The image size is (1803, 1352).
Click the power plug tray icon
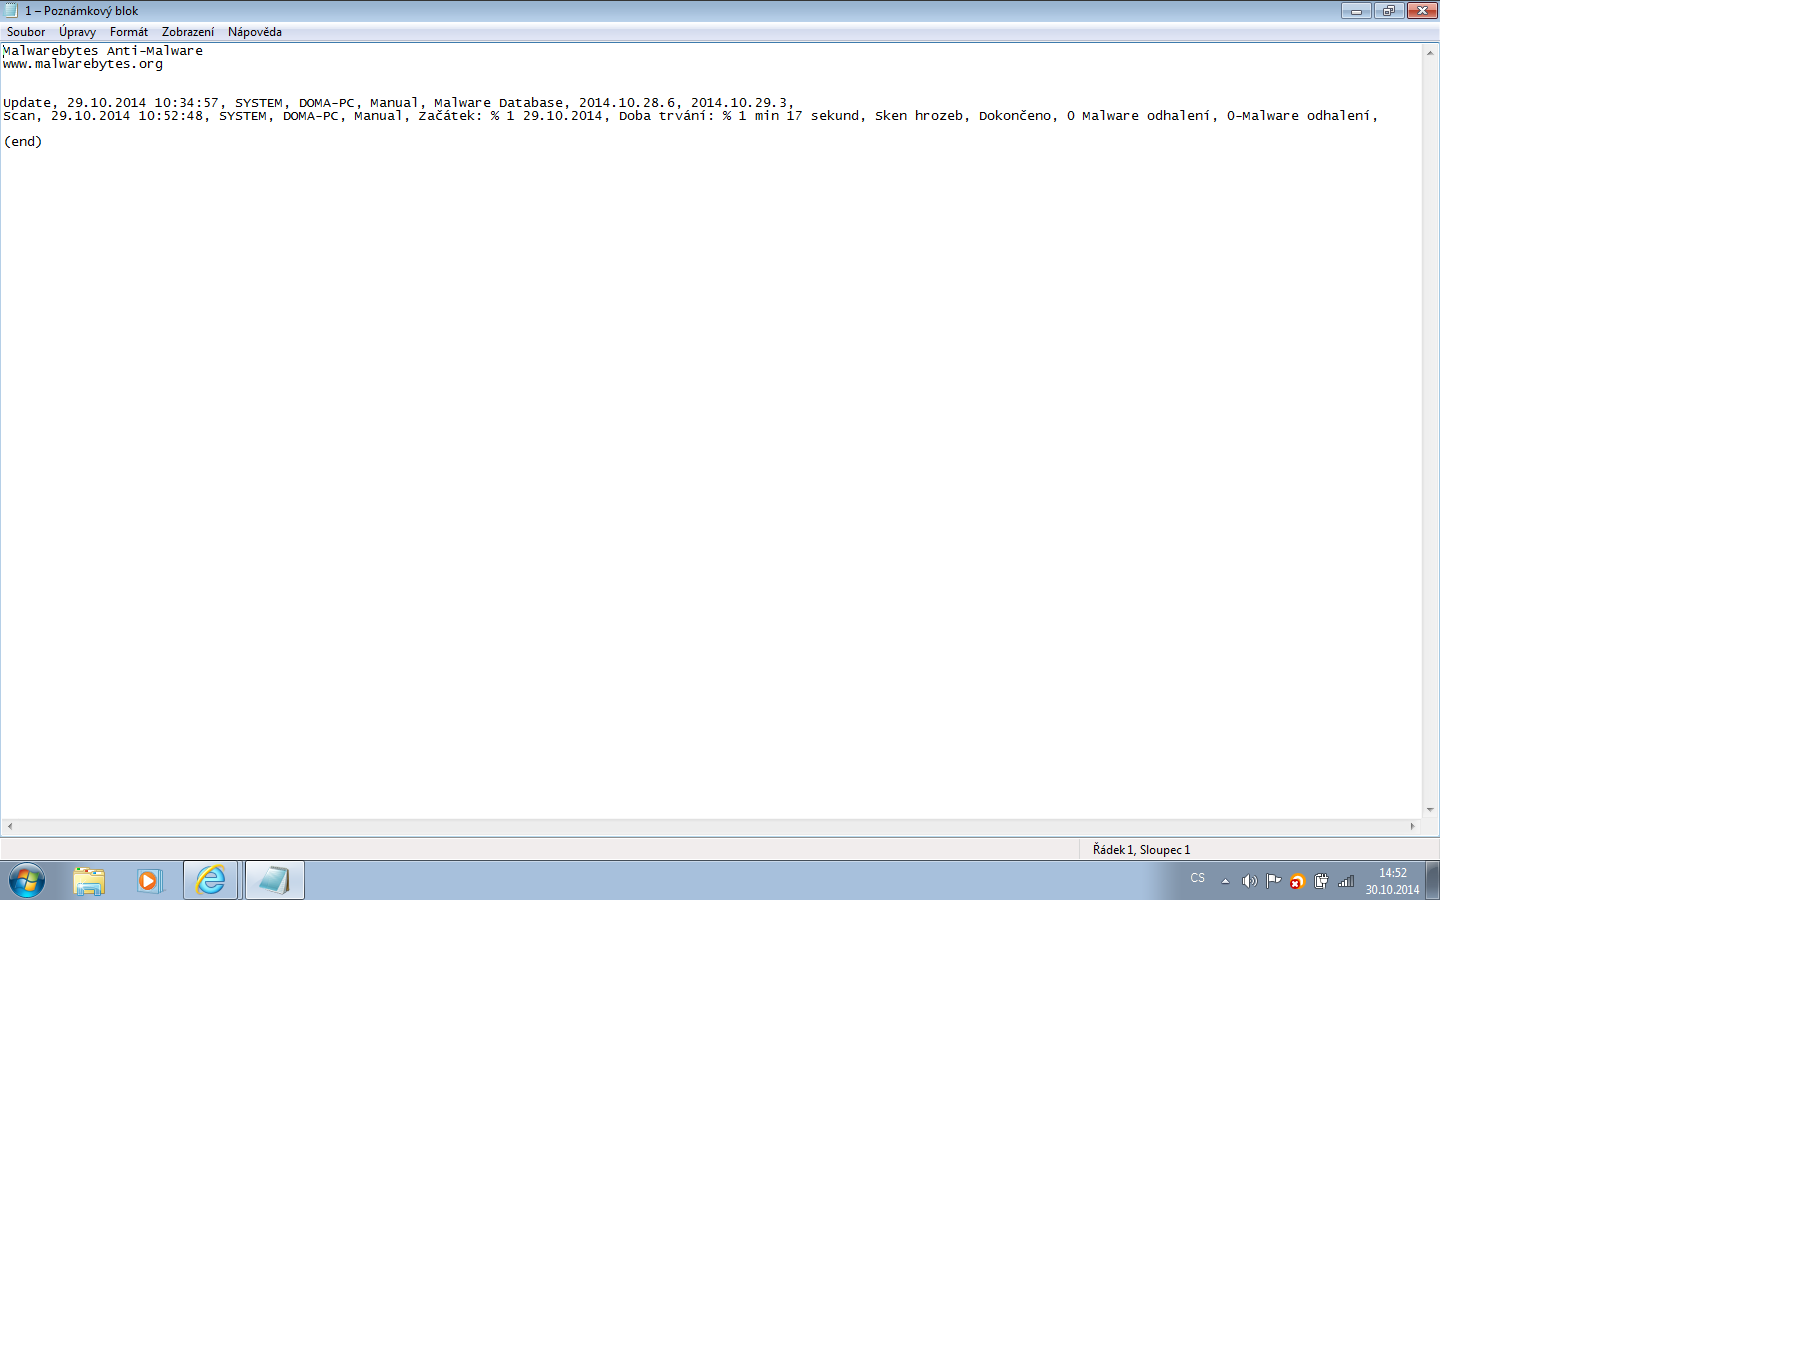[1321, 881]
